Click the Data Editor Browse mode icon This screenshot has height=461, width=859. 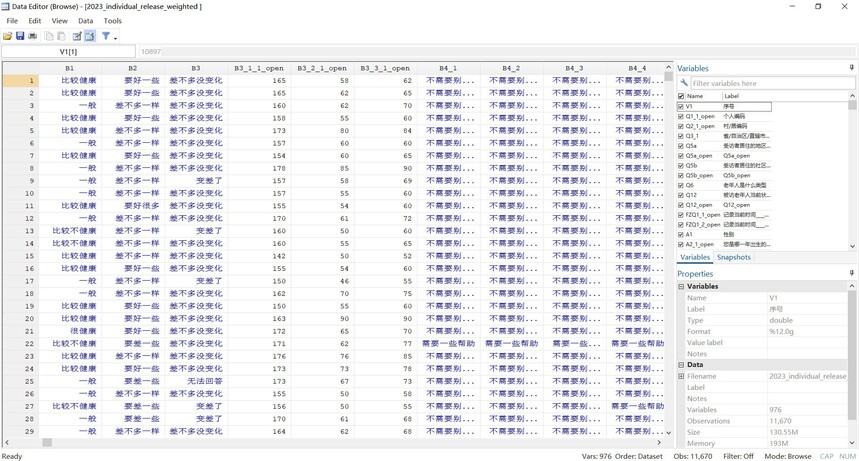point(89,37)
